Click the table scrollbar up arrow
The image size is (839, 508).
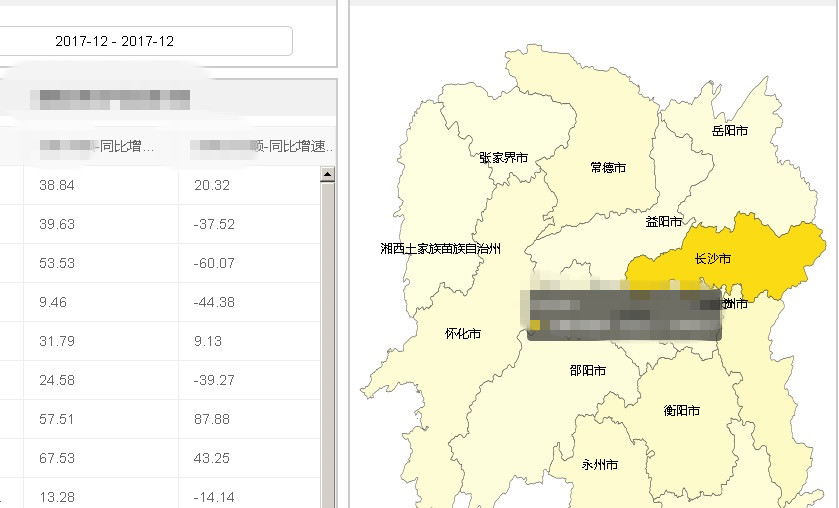327,174
